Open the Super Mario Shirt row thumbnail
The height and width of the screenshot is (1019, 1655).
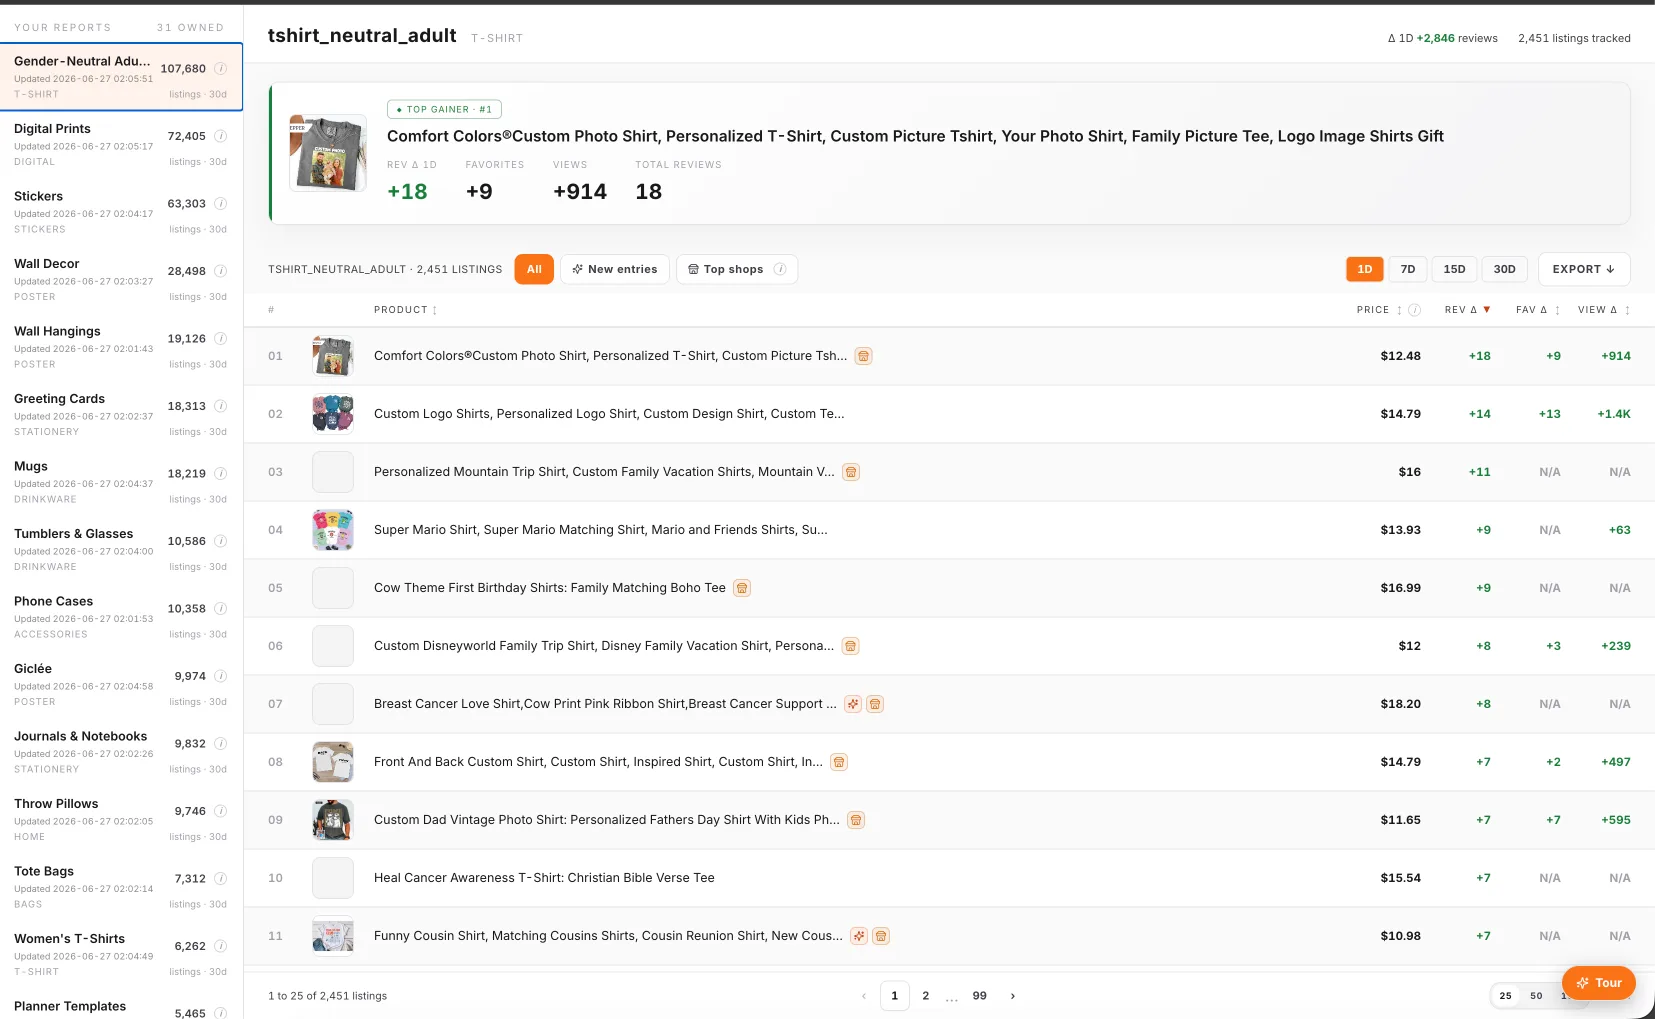(333, 530)
